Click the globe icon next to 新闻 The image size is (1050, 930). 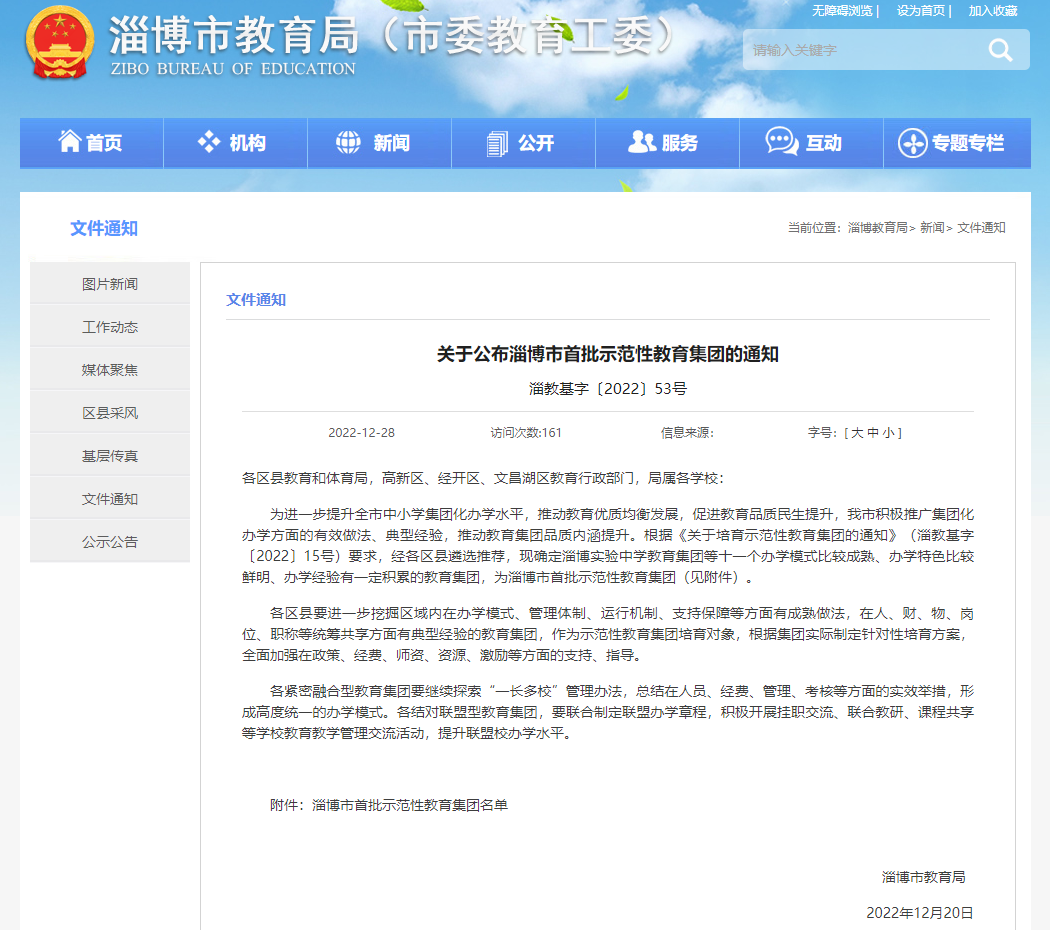tap(348, 141)
